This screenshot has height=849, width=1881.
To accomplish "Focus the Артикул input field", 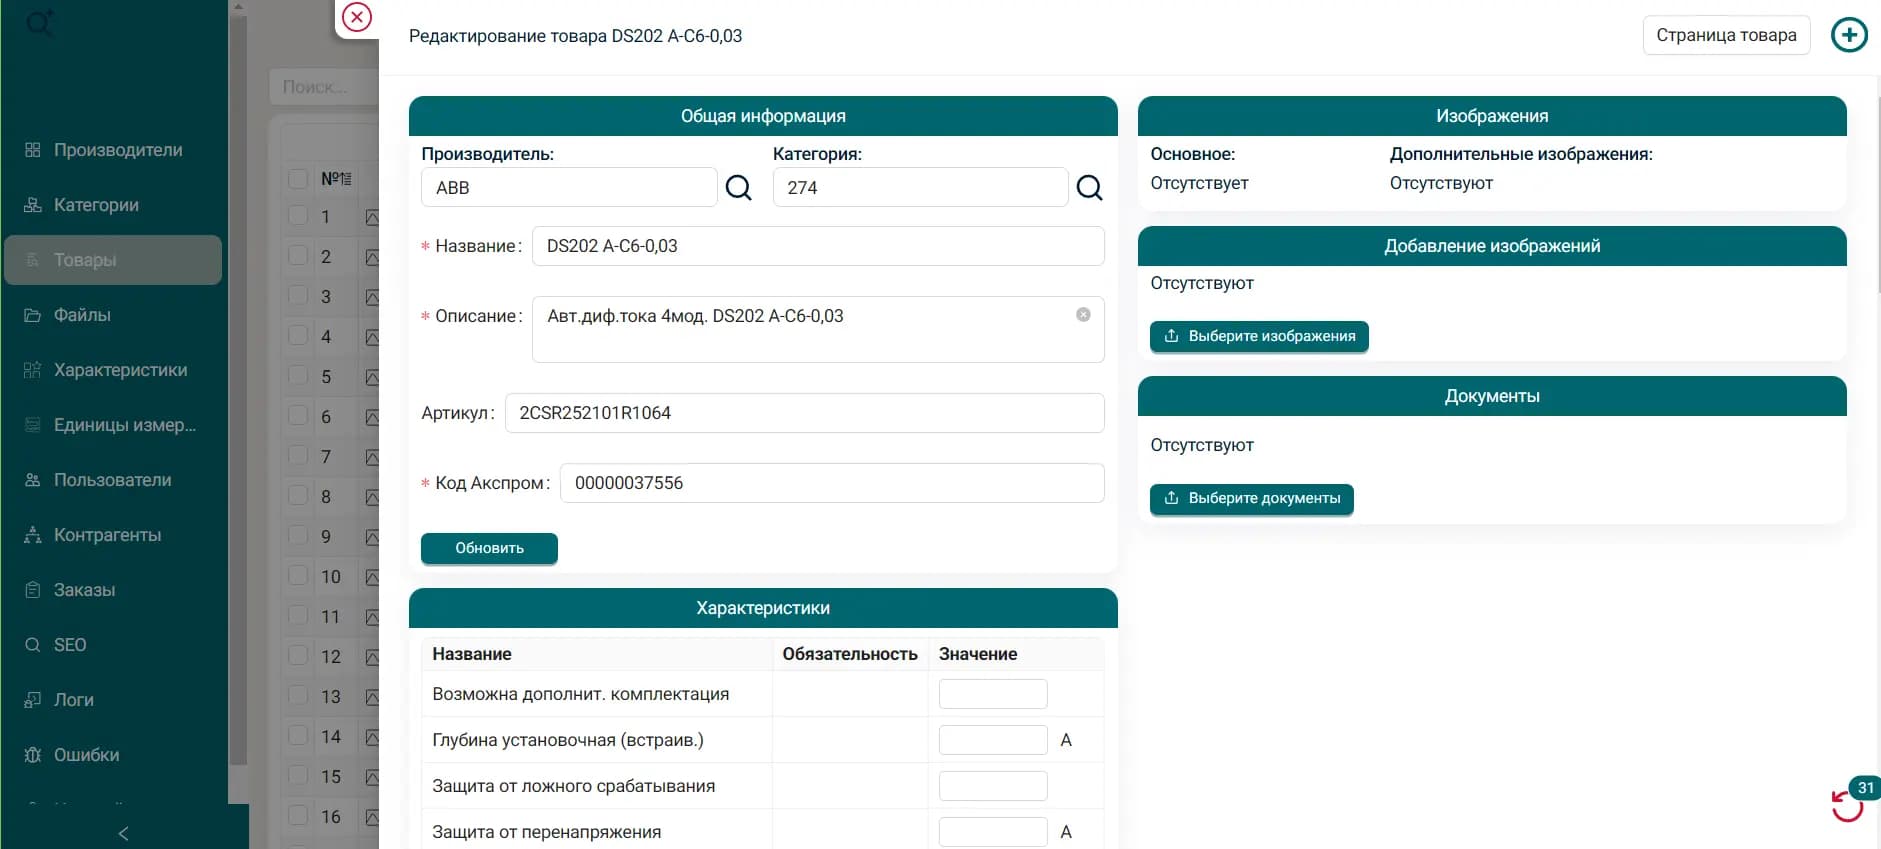I will point(803,413).
